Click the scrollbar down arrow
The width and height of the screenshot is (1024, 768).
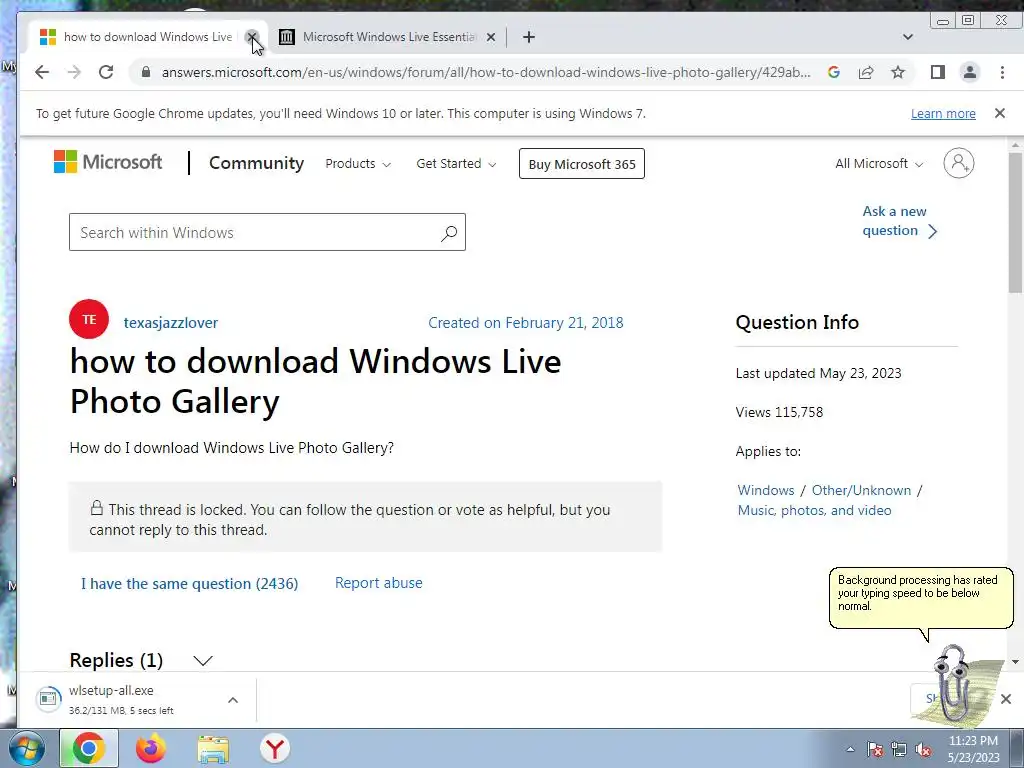1015,662
